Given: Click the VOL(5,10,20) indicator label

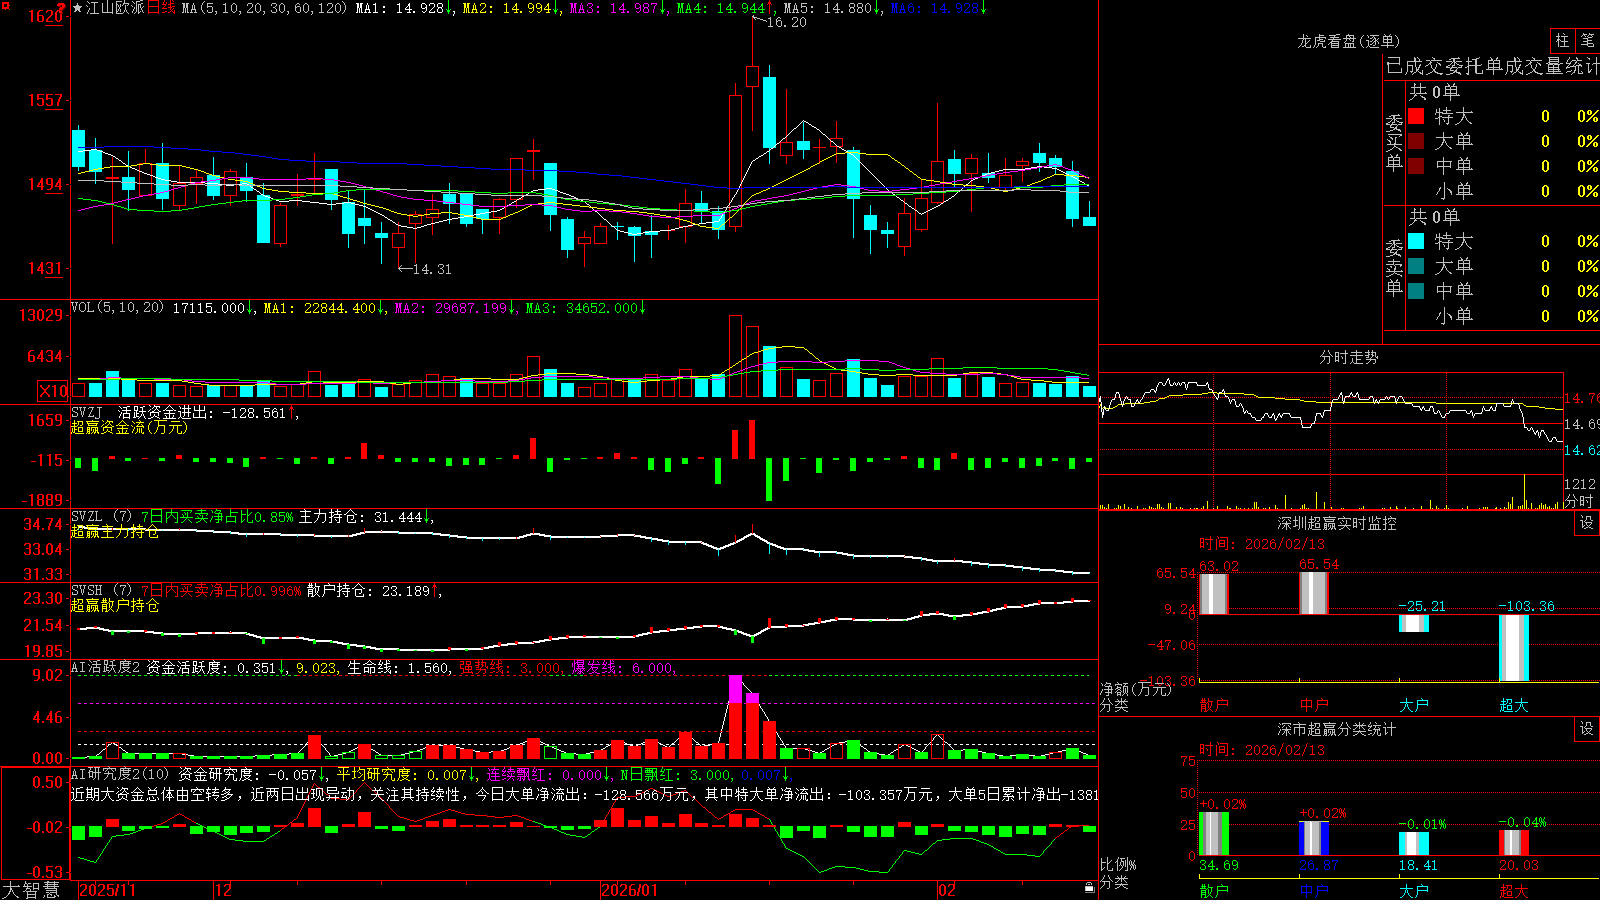Looking at the screenshot, I should coord(117,308).
